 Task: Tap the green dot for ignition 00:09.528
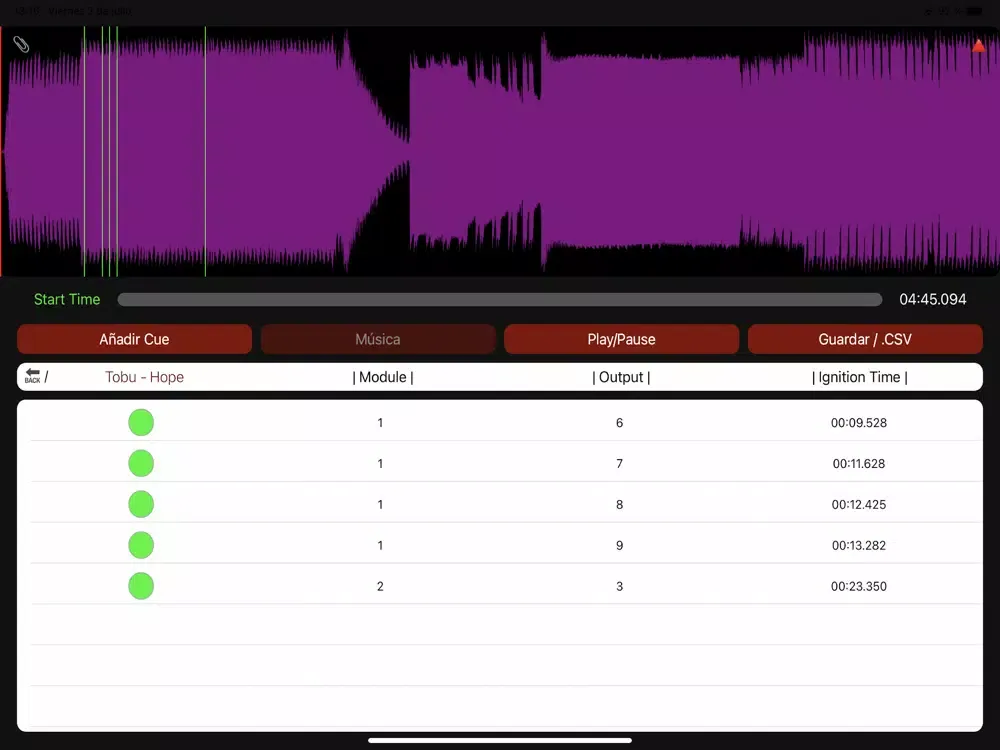click(x=141, y=422)
